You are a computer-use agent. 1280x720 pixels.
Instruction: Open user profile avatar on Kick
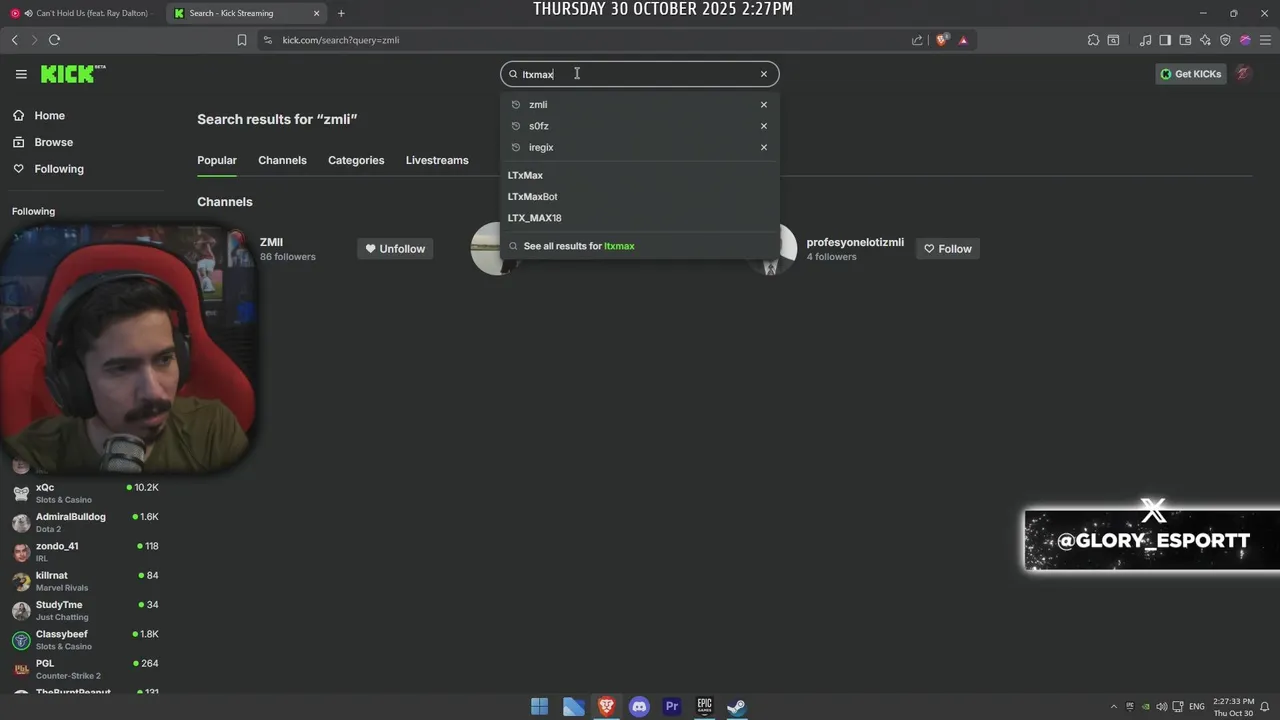[x=1243, y=73]
